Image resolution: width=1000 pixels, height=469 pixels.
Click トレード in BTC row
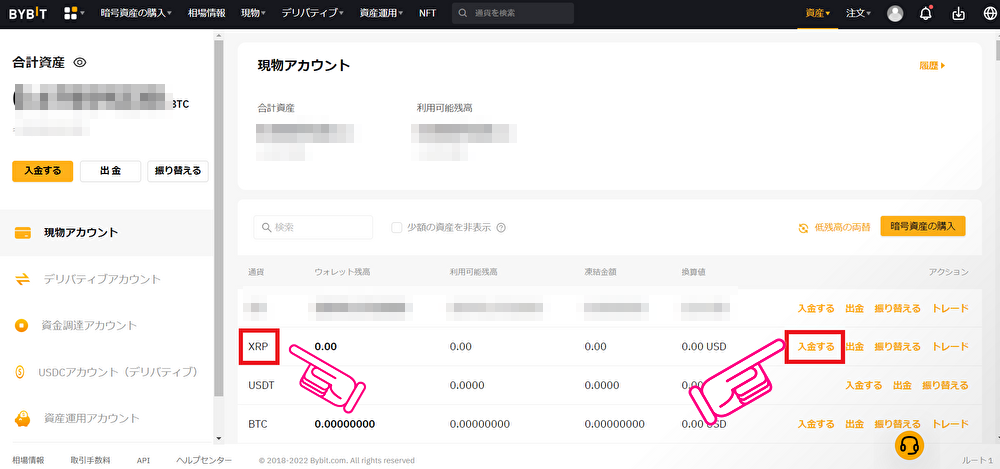pos(950,424)
